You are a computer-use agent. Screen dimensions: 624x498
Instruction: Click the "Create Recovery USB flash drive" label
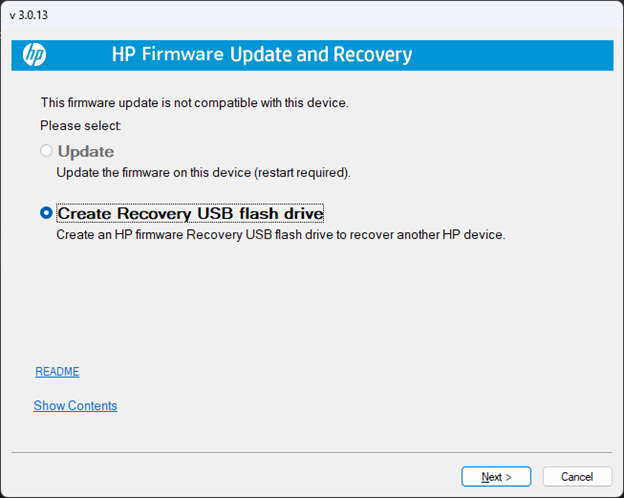tap(190, 213)
